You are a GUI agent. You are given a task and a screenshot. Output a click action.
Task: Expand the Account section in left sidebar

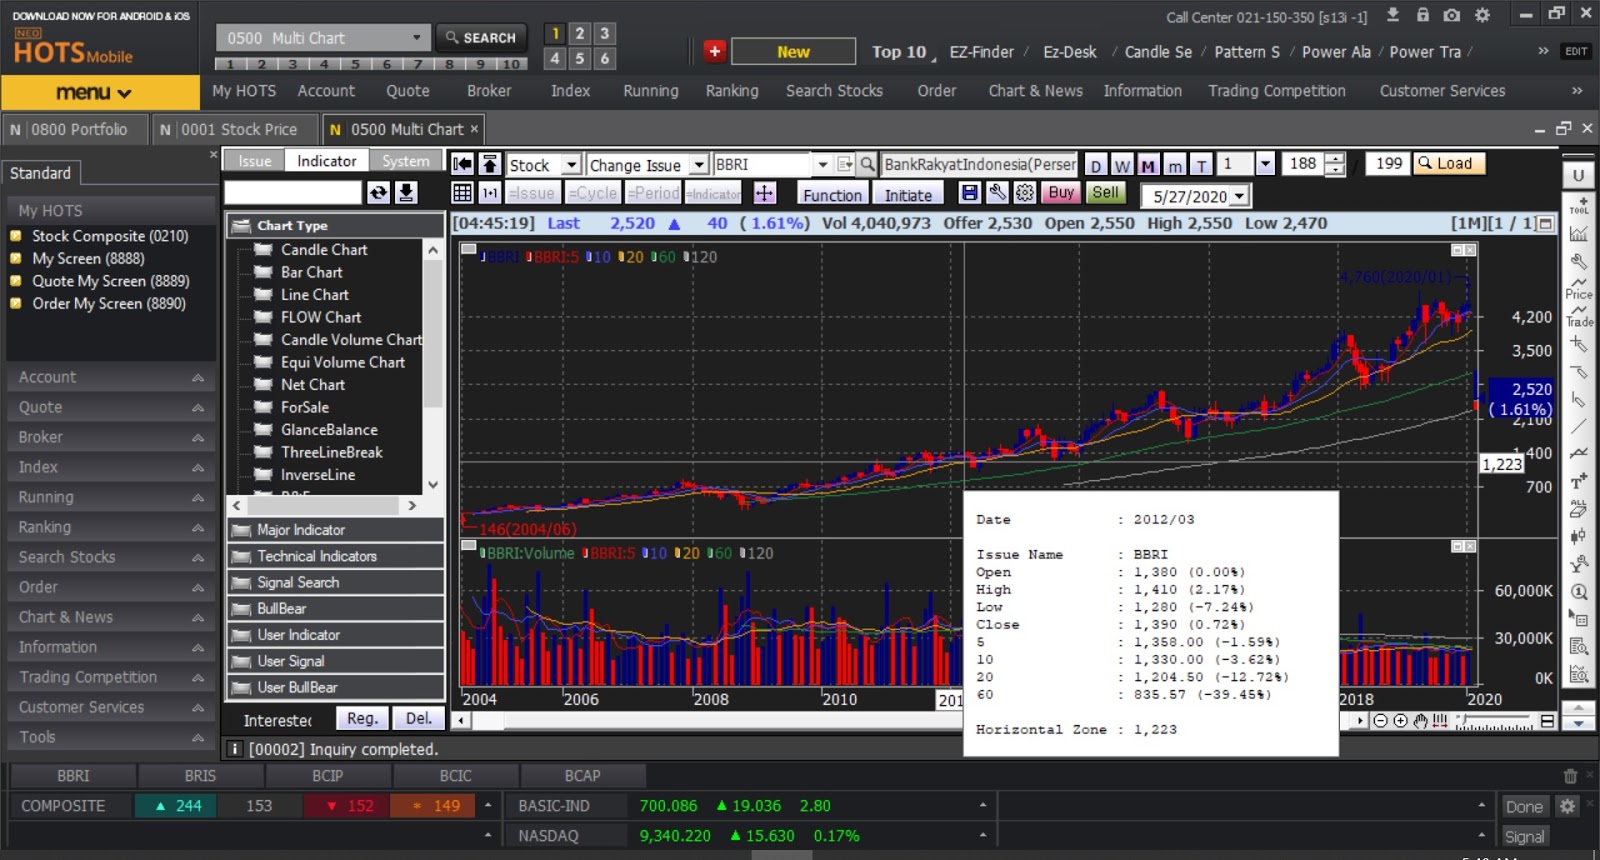coord(111,377)
